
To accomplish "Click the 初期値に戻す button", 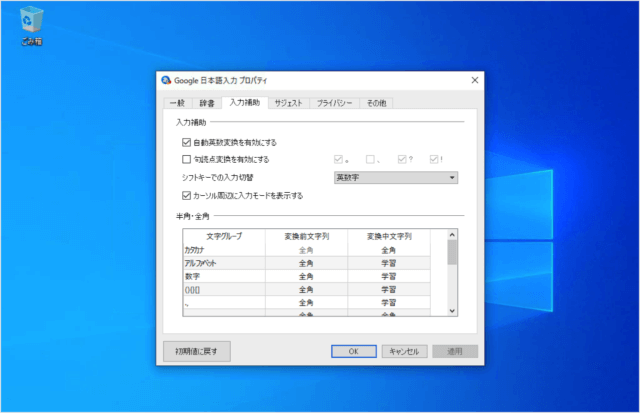I will click(x=197, y=351).
